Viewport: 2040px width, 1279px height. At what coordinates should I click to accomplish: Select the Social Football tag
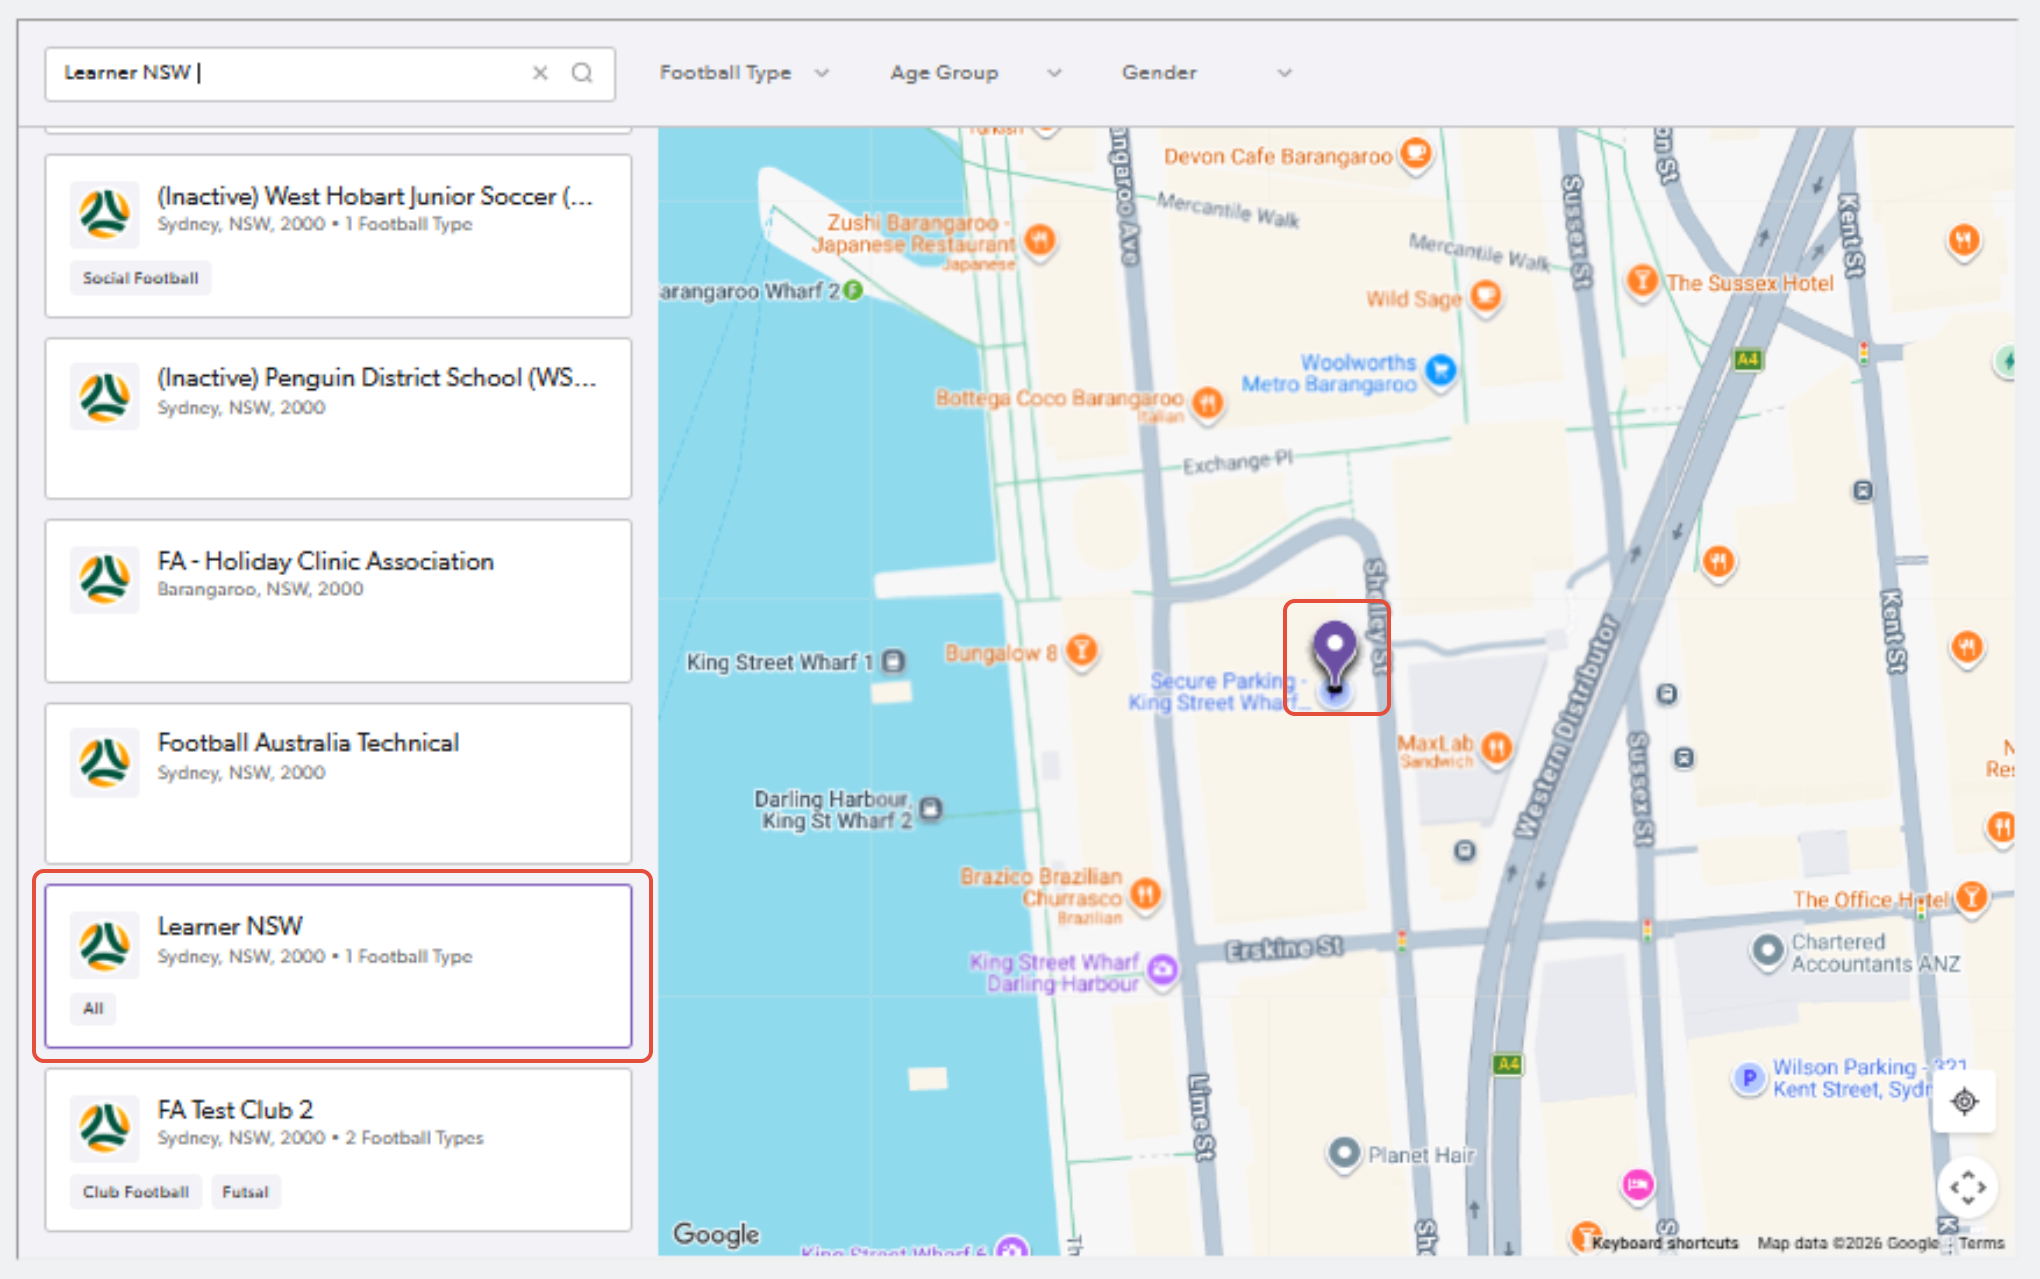[140, 278]
